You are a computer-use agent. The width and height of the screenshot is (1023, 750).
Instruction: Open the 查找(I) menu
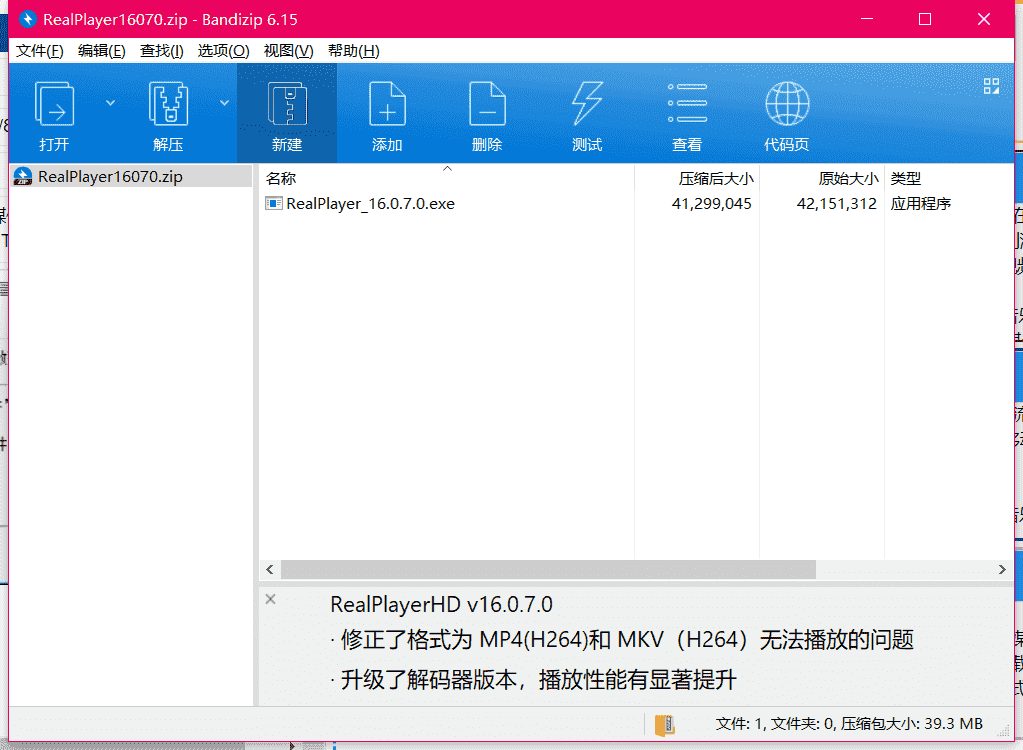[161, 51]
